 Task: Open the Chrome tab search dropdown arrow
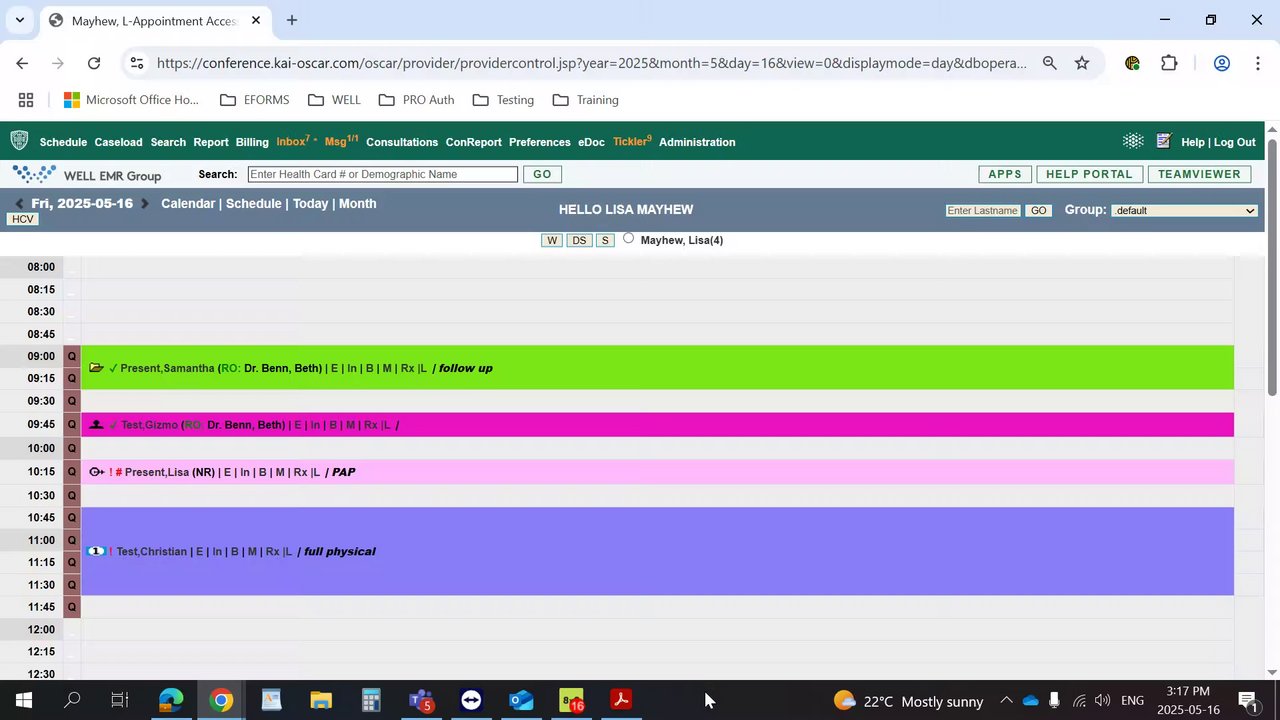click(19, 20)
